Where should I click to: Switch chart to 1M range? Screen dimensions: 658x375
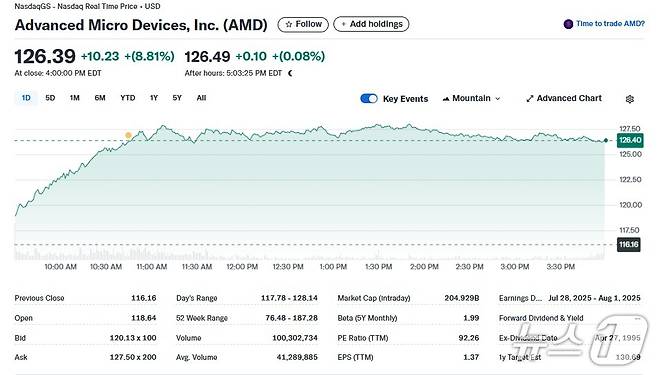click(75, 98)
